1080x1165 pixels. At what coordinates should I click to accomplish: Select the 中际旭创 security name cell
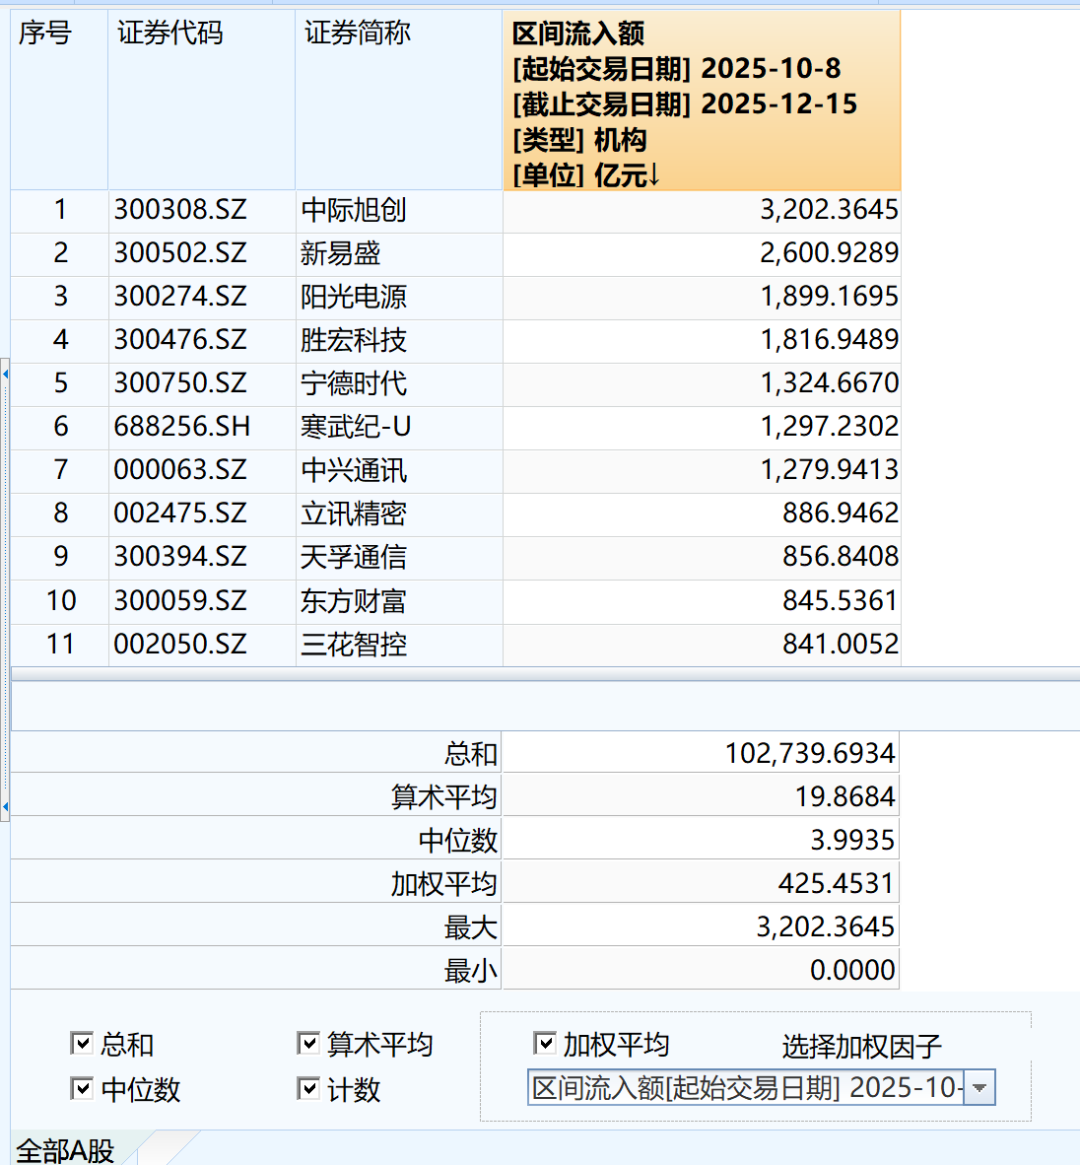[x=354, y=210]
